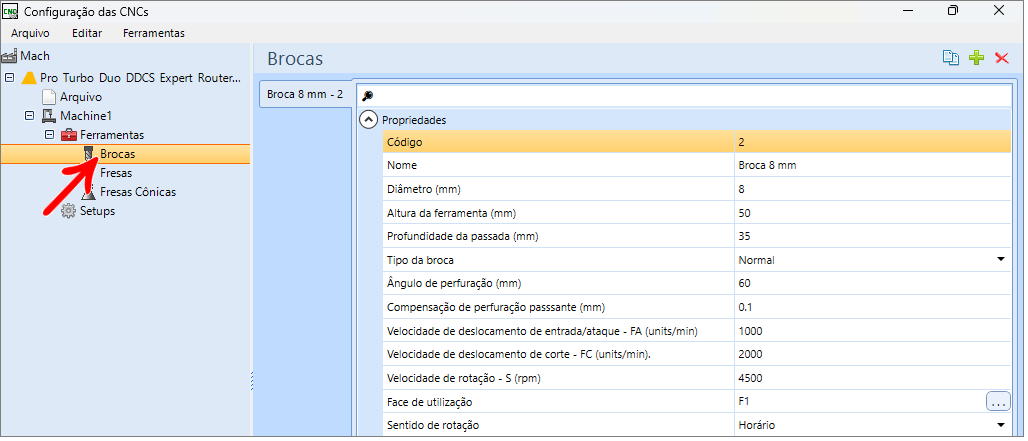
Task: Click the yellow icon beside Pro Turbo Duo
Action: (28, 78)
